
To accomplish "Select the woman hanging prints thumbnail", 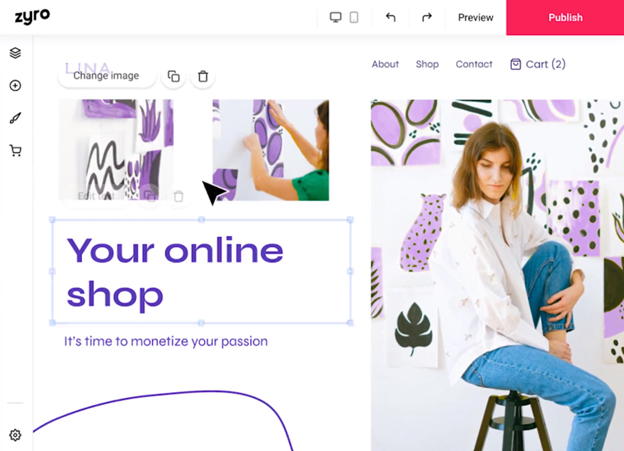I will (271, 150).
